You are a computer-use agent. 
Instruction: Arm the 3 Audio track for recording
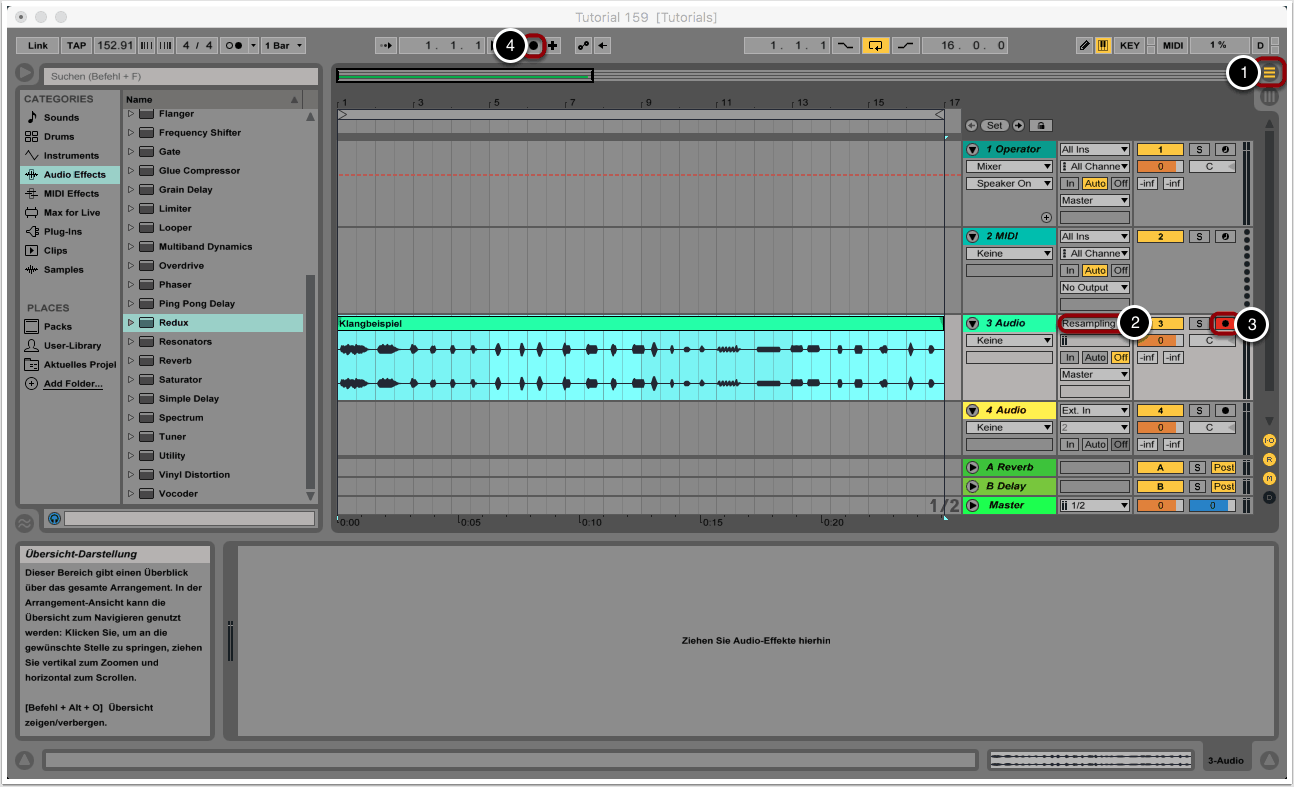point(1224,324)
